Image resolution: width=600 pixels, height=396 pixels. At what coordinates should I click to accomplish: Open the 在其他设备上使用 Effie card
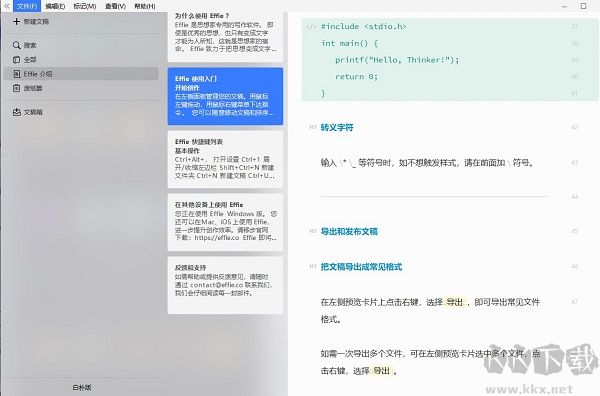[x=225, y=222]
